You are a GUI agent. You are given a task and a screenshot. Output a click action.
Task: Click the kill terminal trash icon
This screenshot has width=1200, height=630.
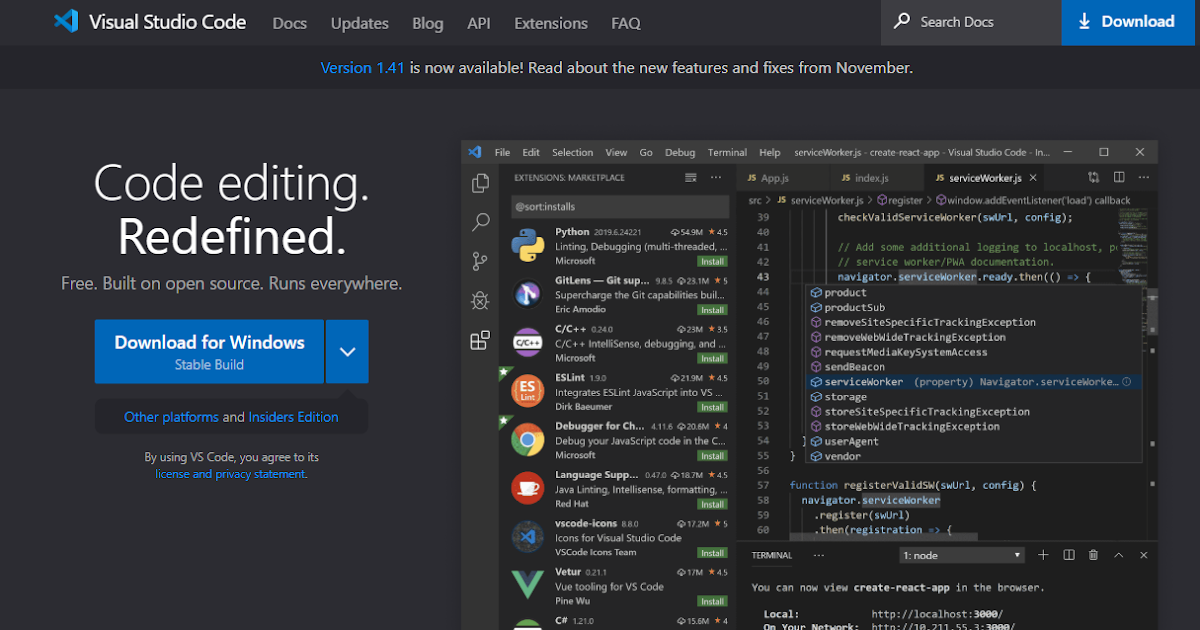(1093, 555)
